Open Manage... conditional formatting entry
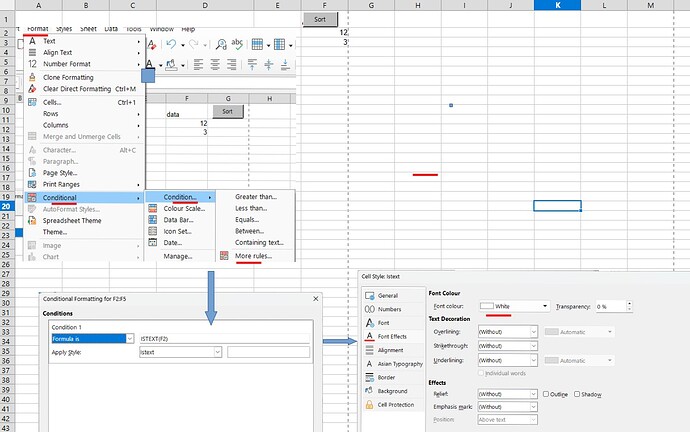Image resolution: width=690 pixels, height=432 pixels. click(180, 256)
